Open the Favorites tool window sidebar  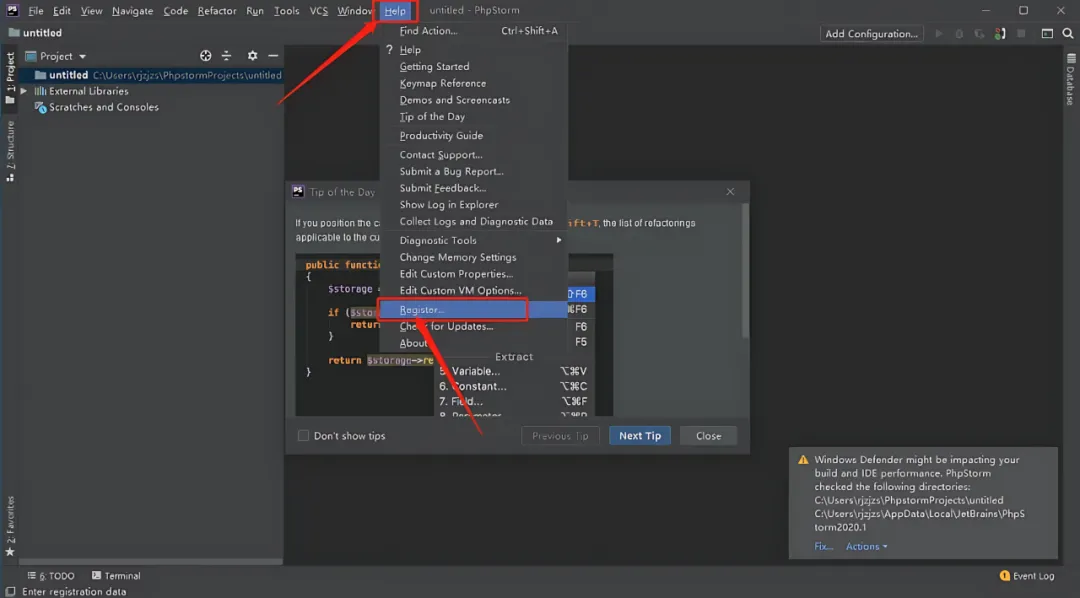coord(10,526)
